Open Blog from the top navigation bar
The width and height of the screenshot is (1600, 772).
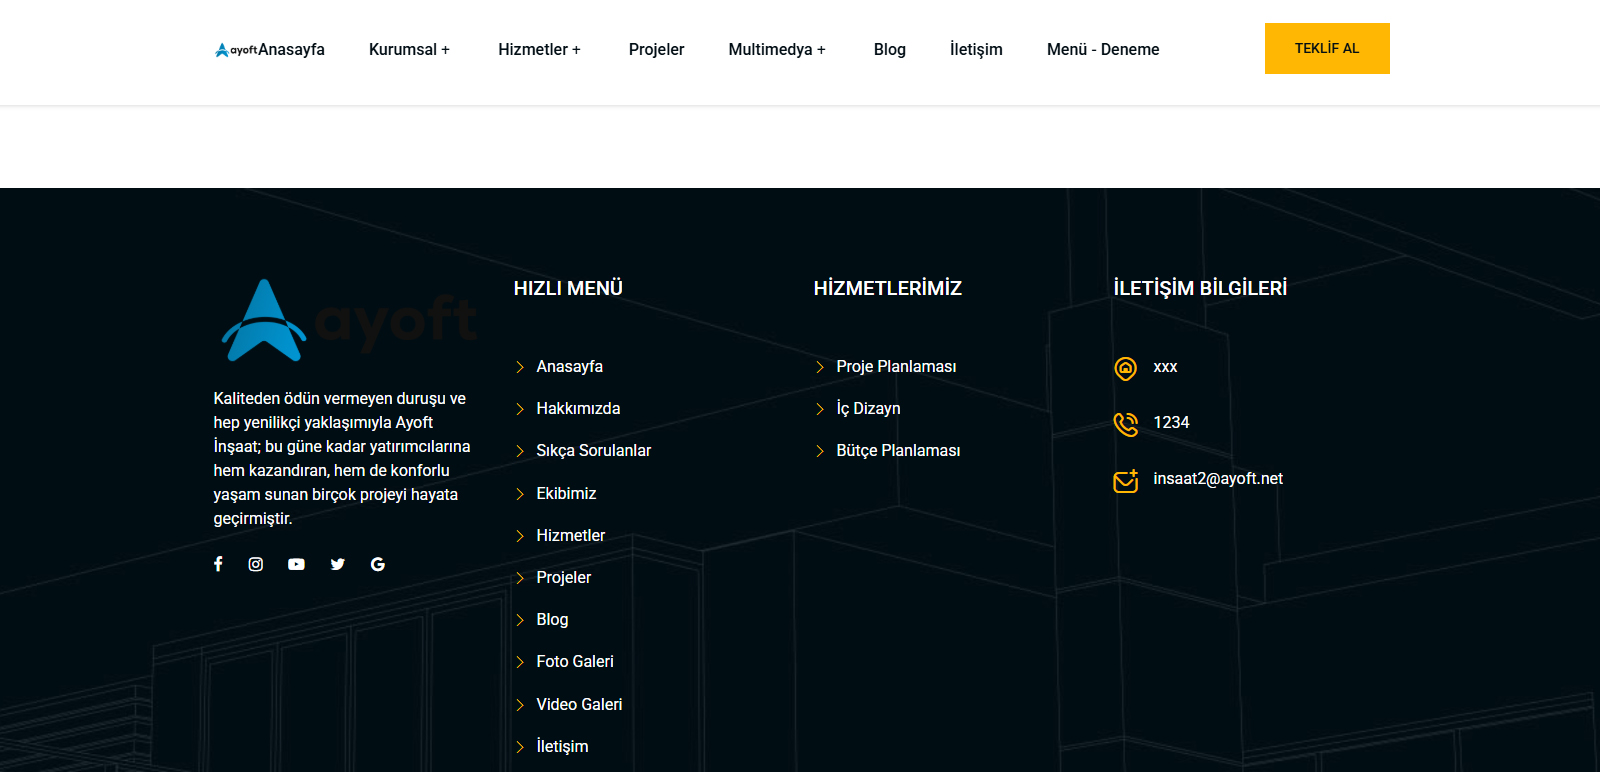point(889,50)
